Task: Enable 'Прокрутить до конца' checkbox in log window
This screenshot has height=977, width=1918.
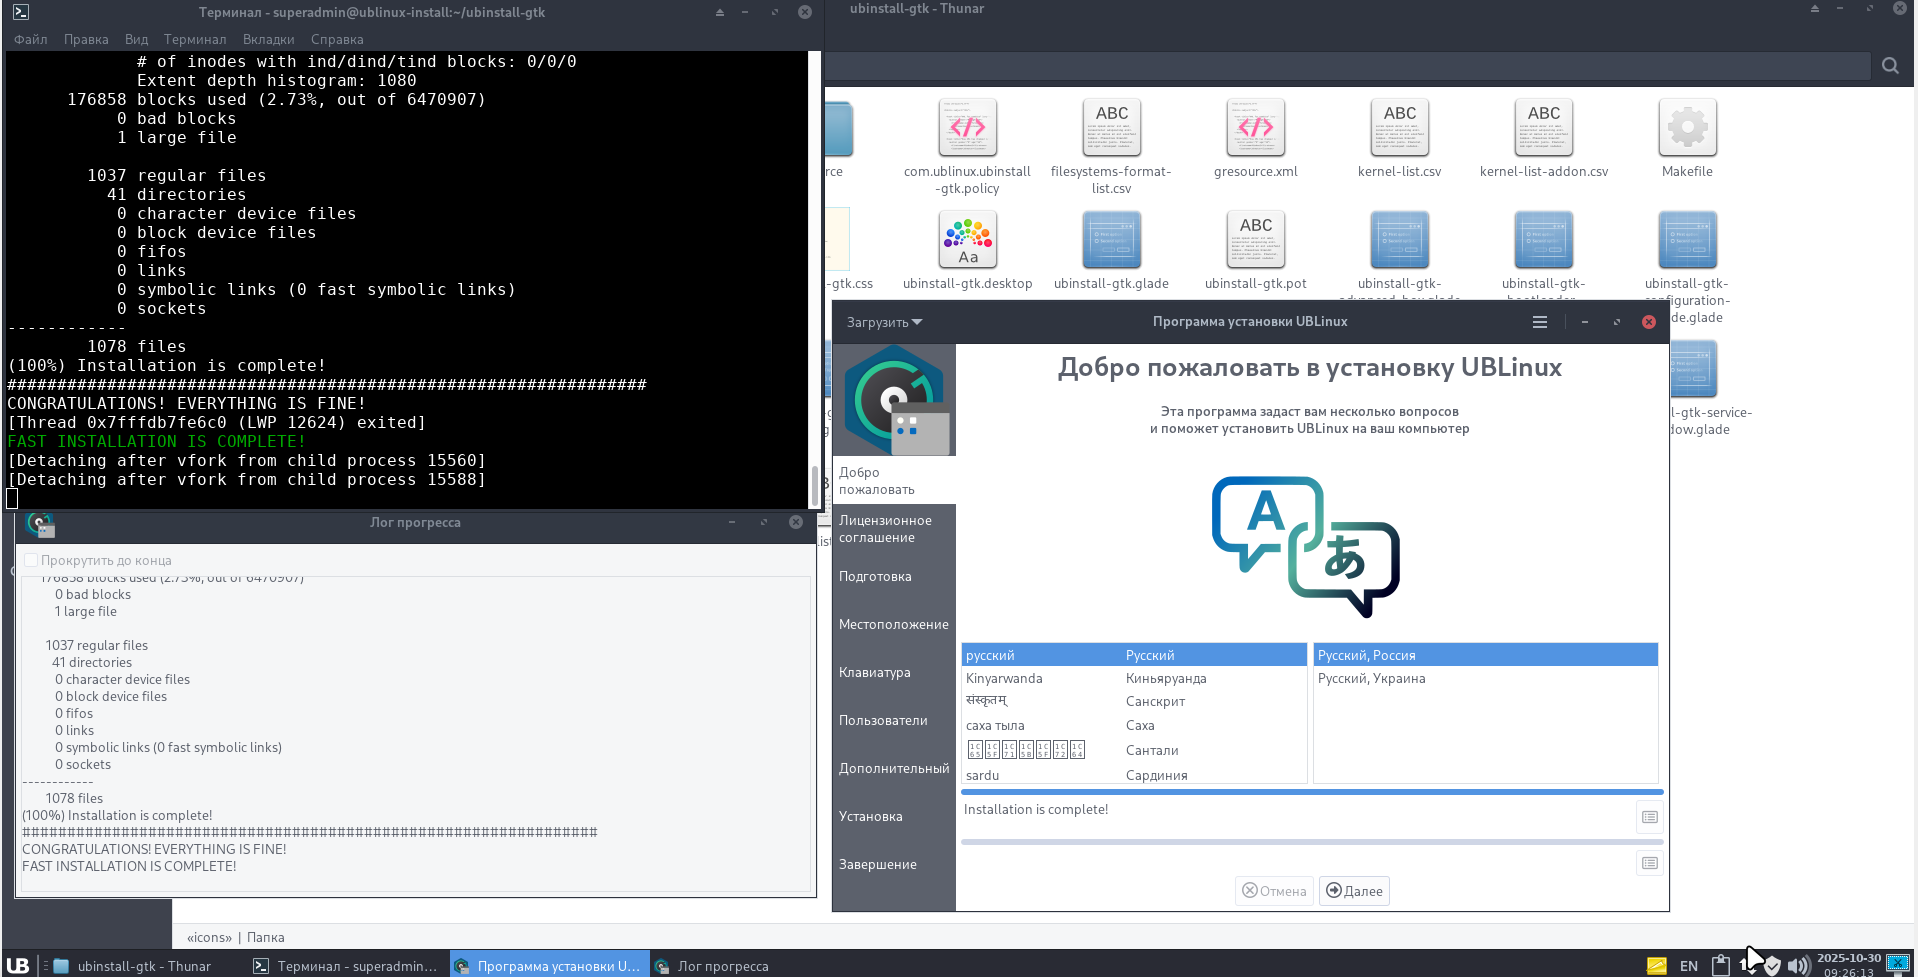Action: click(31, 560)
